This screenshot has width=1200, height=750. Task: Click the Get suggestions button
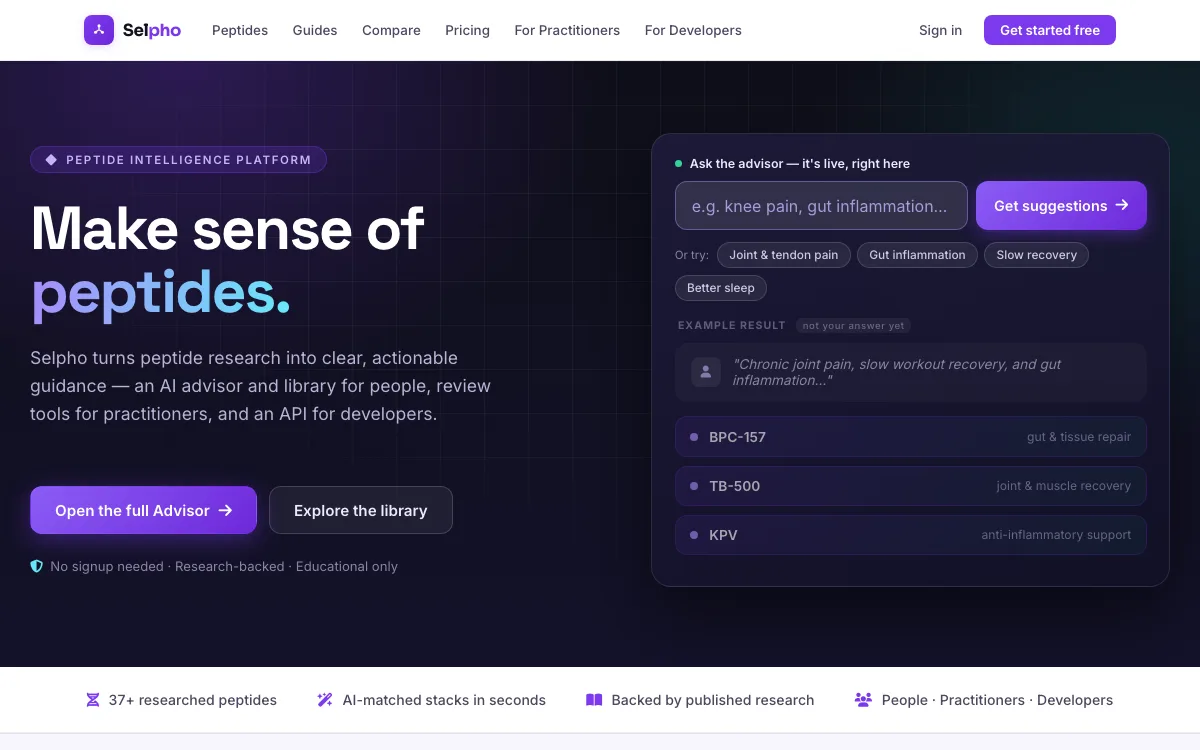pyautogui.click(x=1061, y=206)
